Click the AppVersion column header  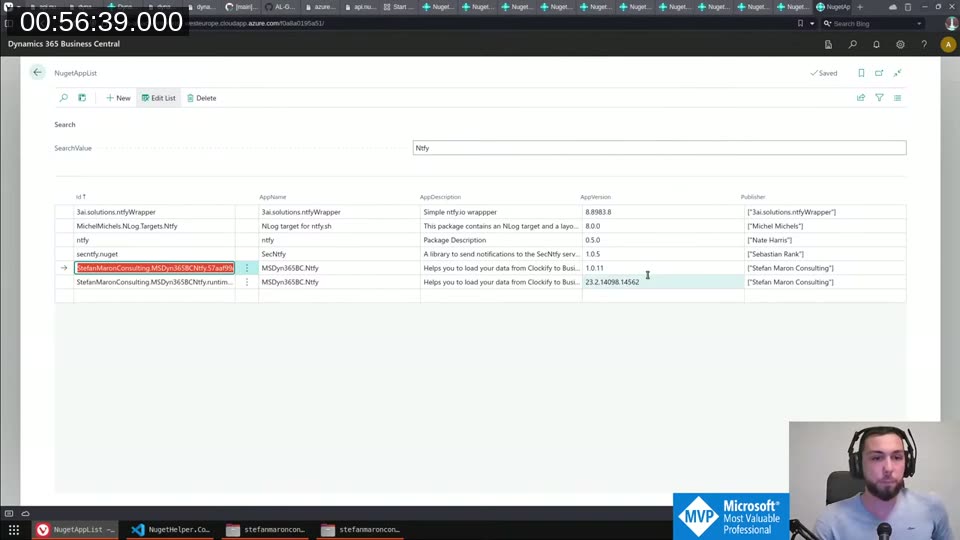(x=595, y=197)
